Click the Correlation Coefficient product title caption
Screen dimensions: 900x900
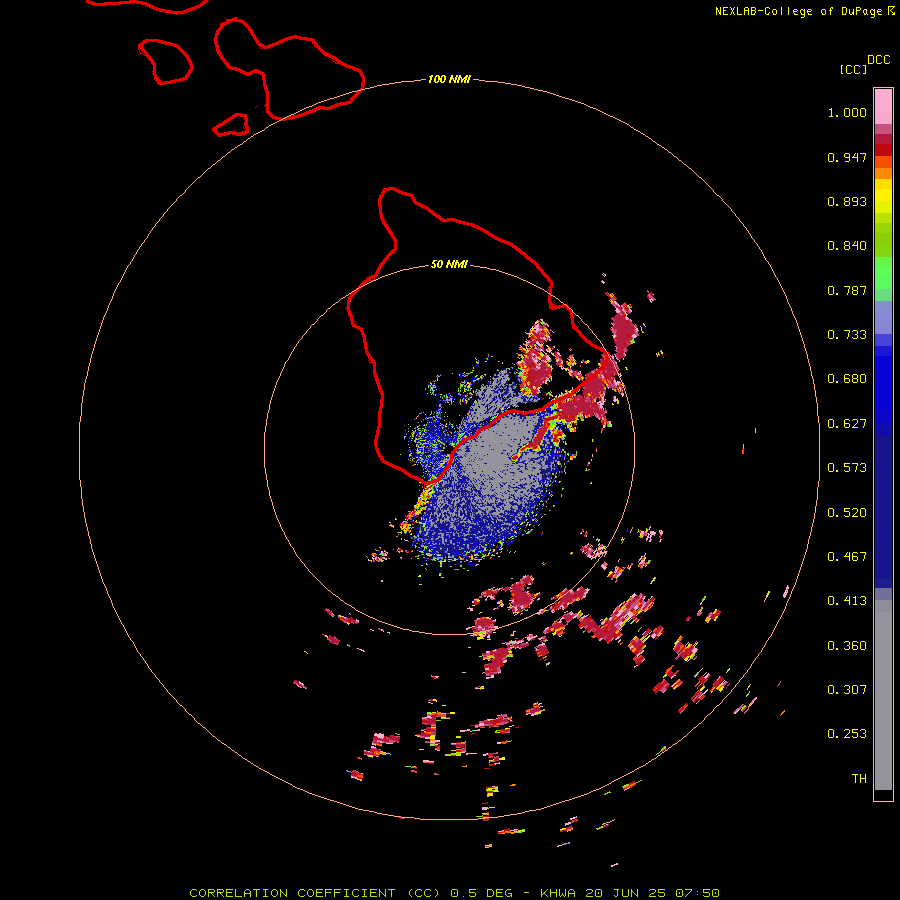tap(454, 893)
